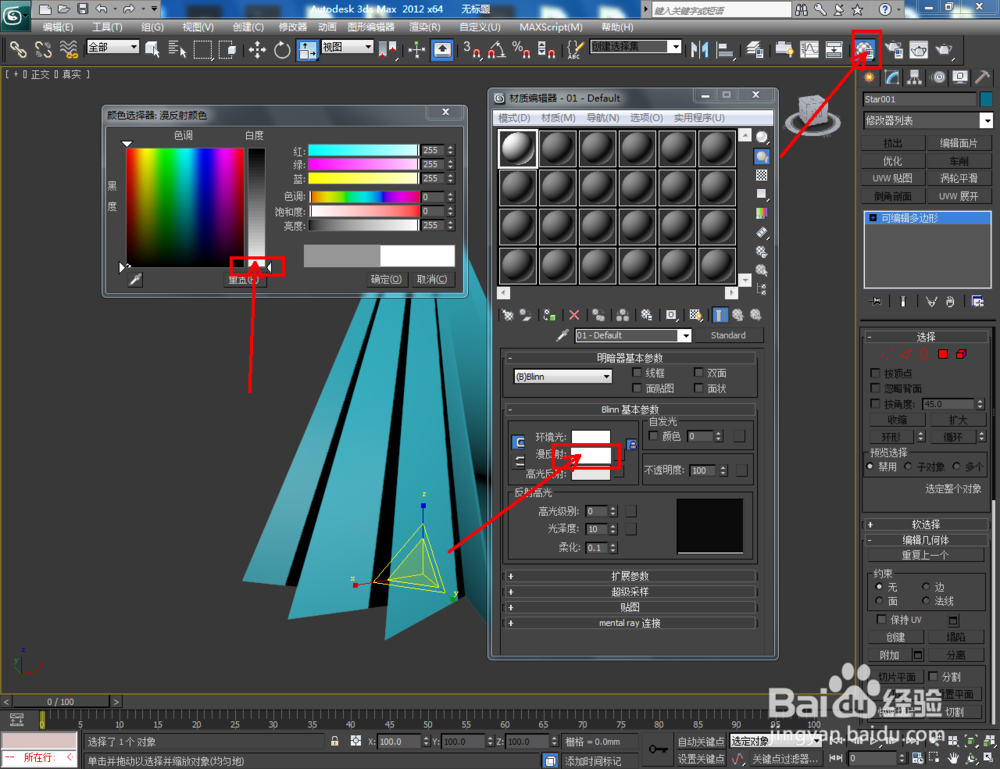Expand the 贴图 rollout

pyautogui.click(x=631, y=607)
